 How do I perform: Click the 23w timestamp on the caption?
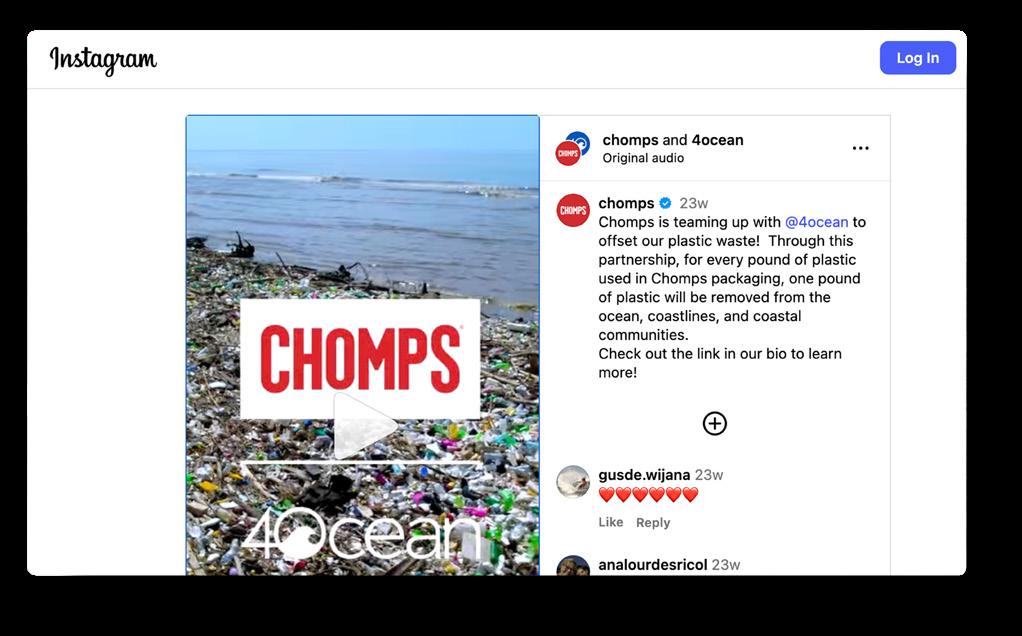tap(694, 203)
